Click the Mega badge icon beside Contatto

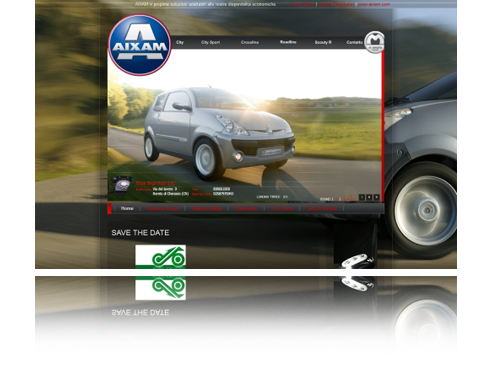pos(374,42)
